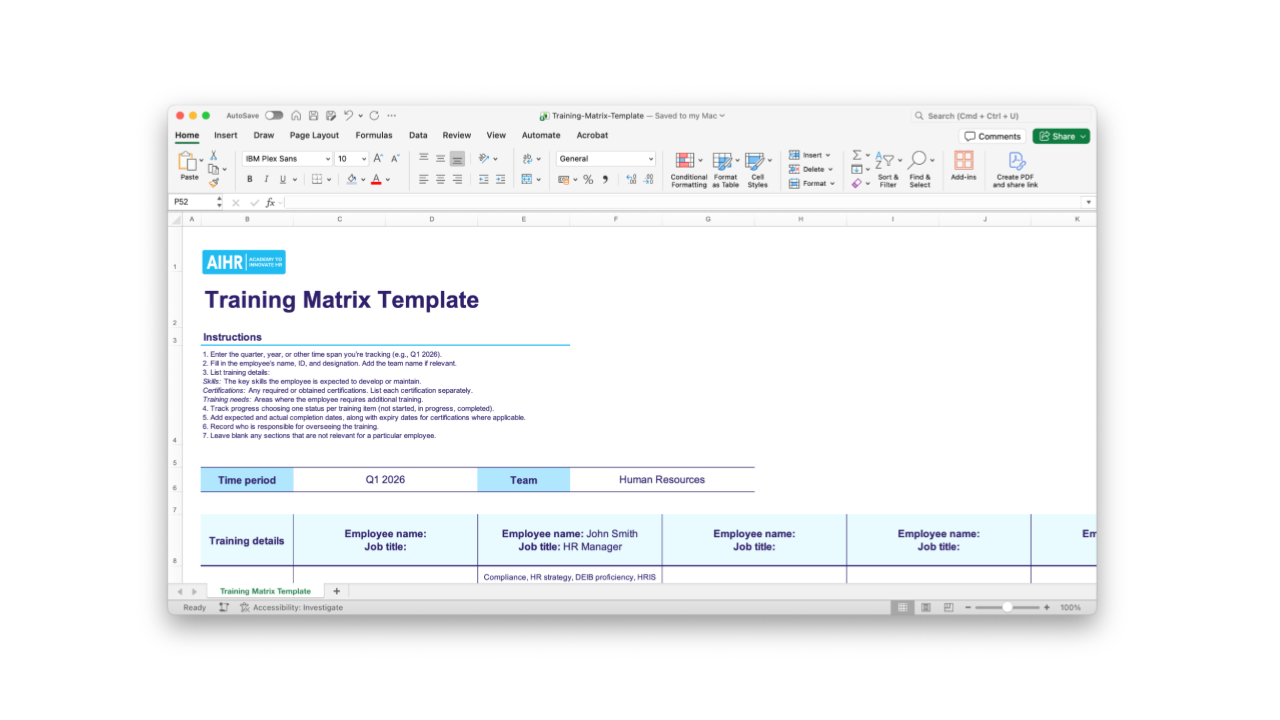Apply percent style to the cell

(588, 180)
